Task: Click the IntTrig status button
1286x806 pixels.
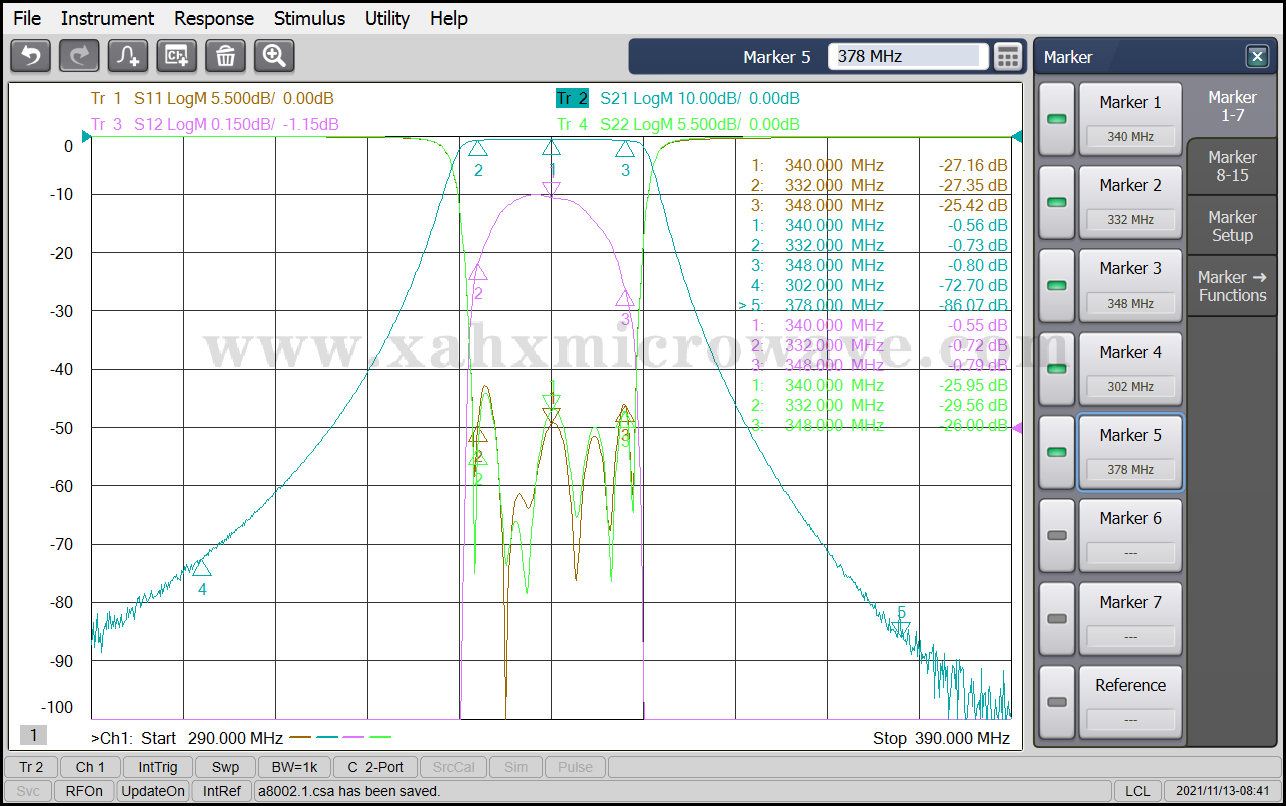Action: (x=158, y=767)
